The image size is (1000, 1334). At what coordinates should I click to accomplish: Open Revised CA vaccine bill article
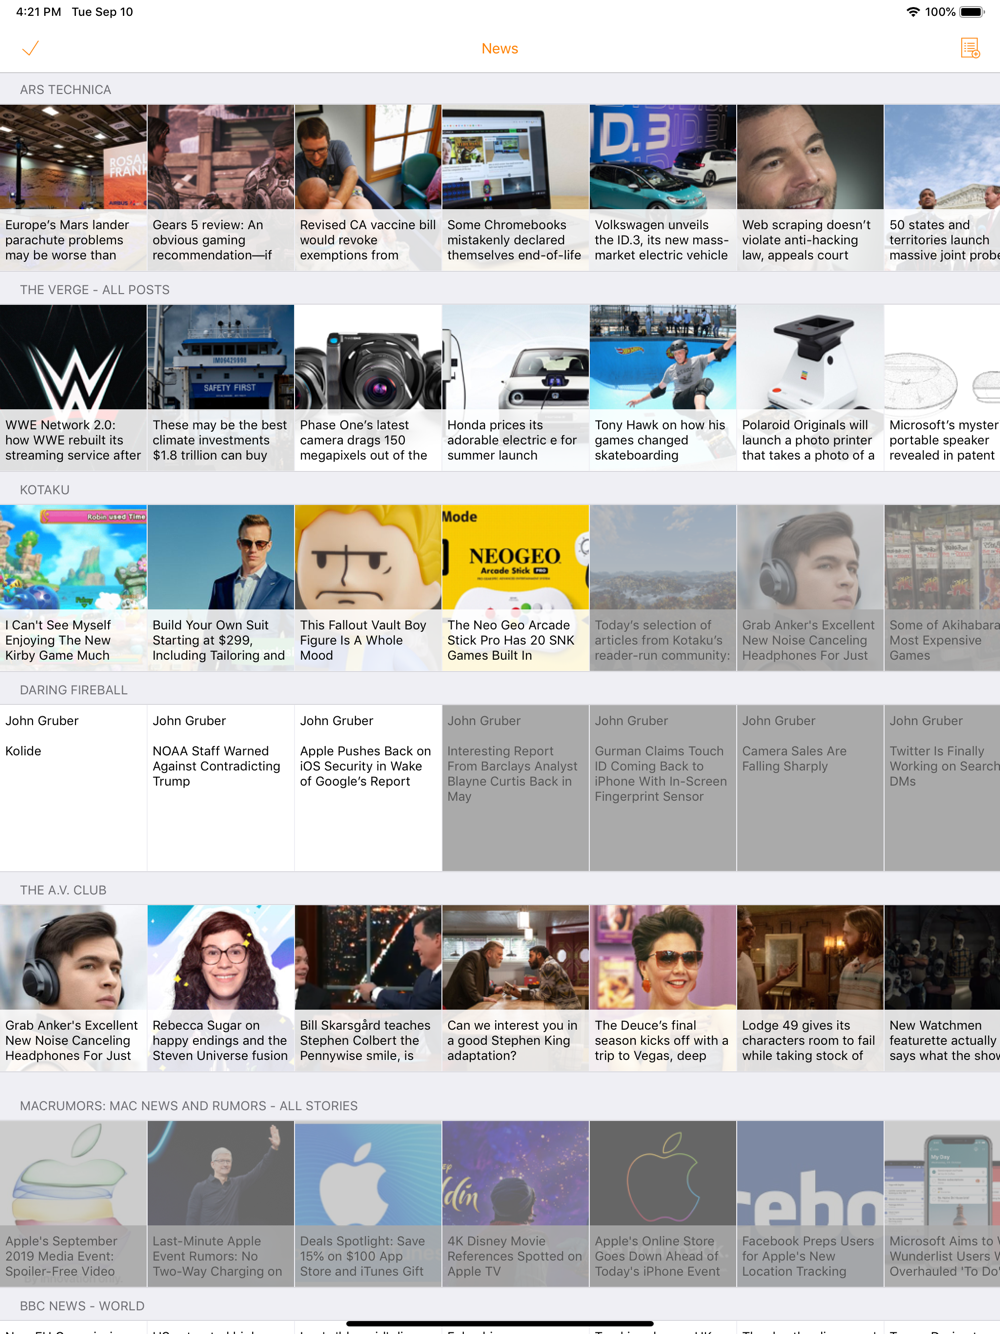[368, 188]
